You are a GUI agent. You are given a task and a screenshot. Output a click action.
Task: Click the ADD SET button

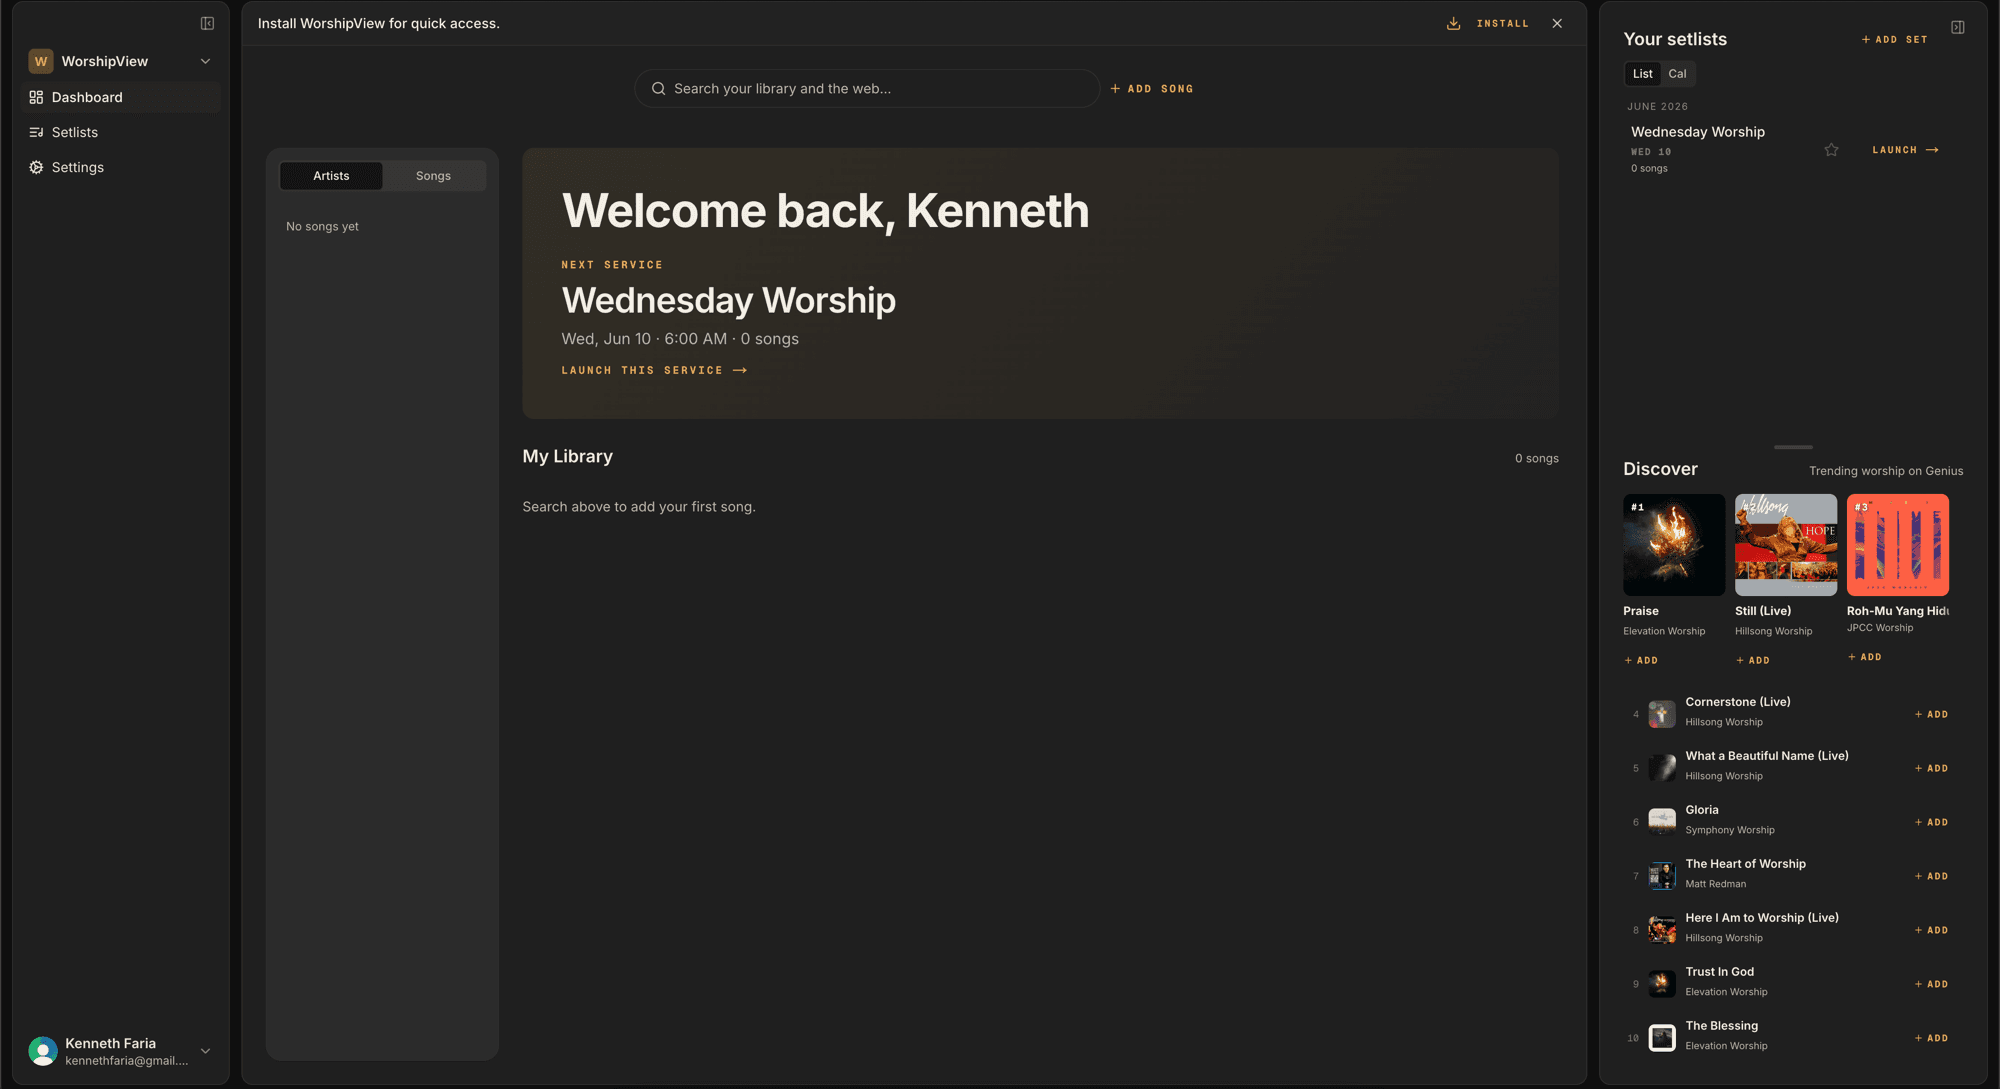(1894, 39)
